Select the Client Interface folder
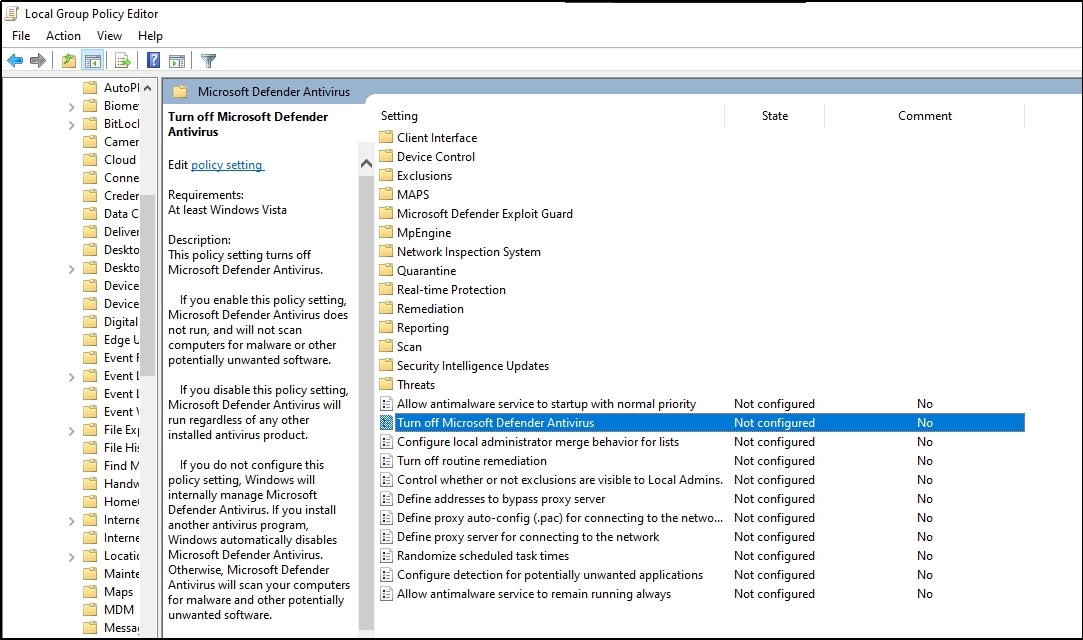This screenshot has width=1083, height=640. 428,137
